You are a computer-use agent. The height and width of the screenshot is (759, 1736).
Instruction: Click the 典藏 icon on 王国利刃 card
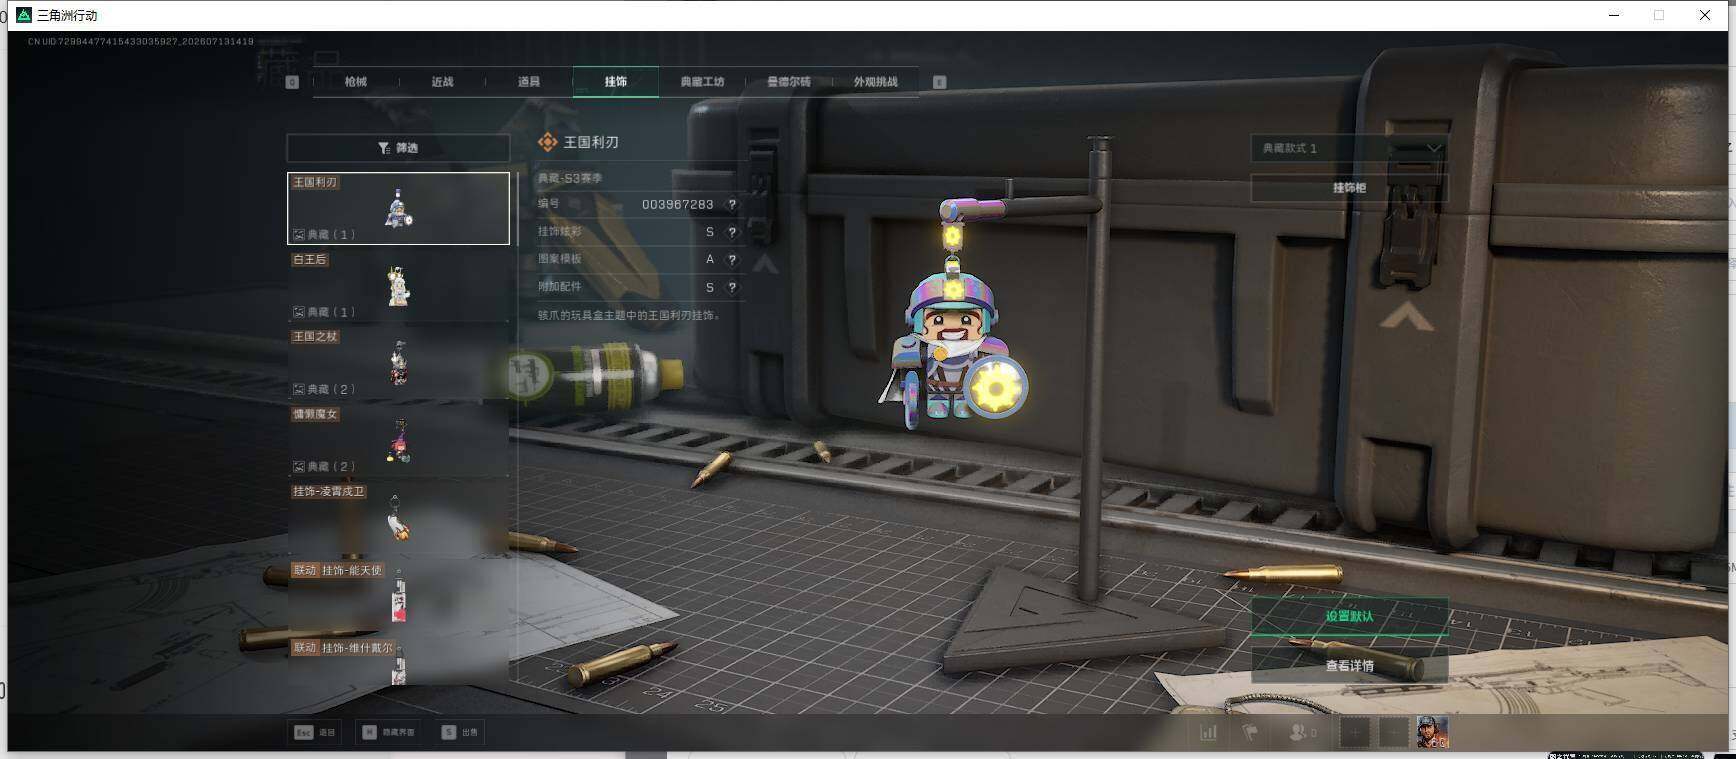coord(298,234)
